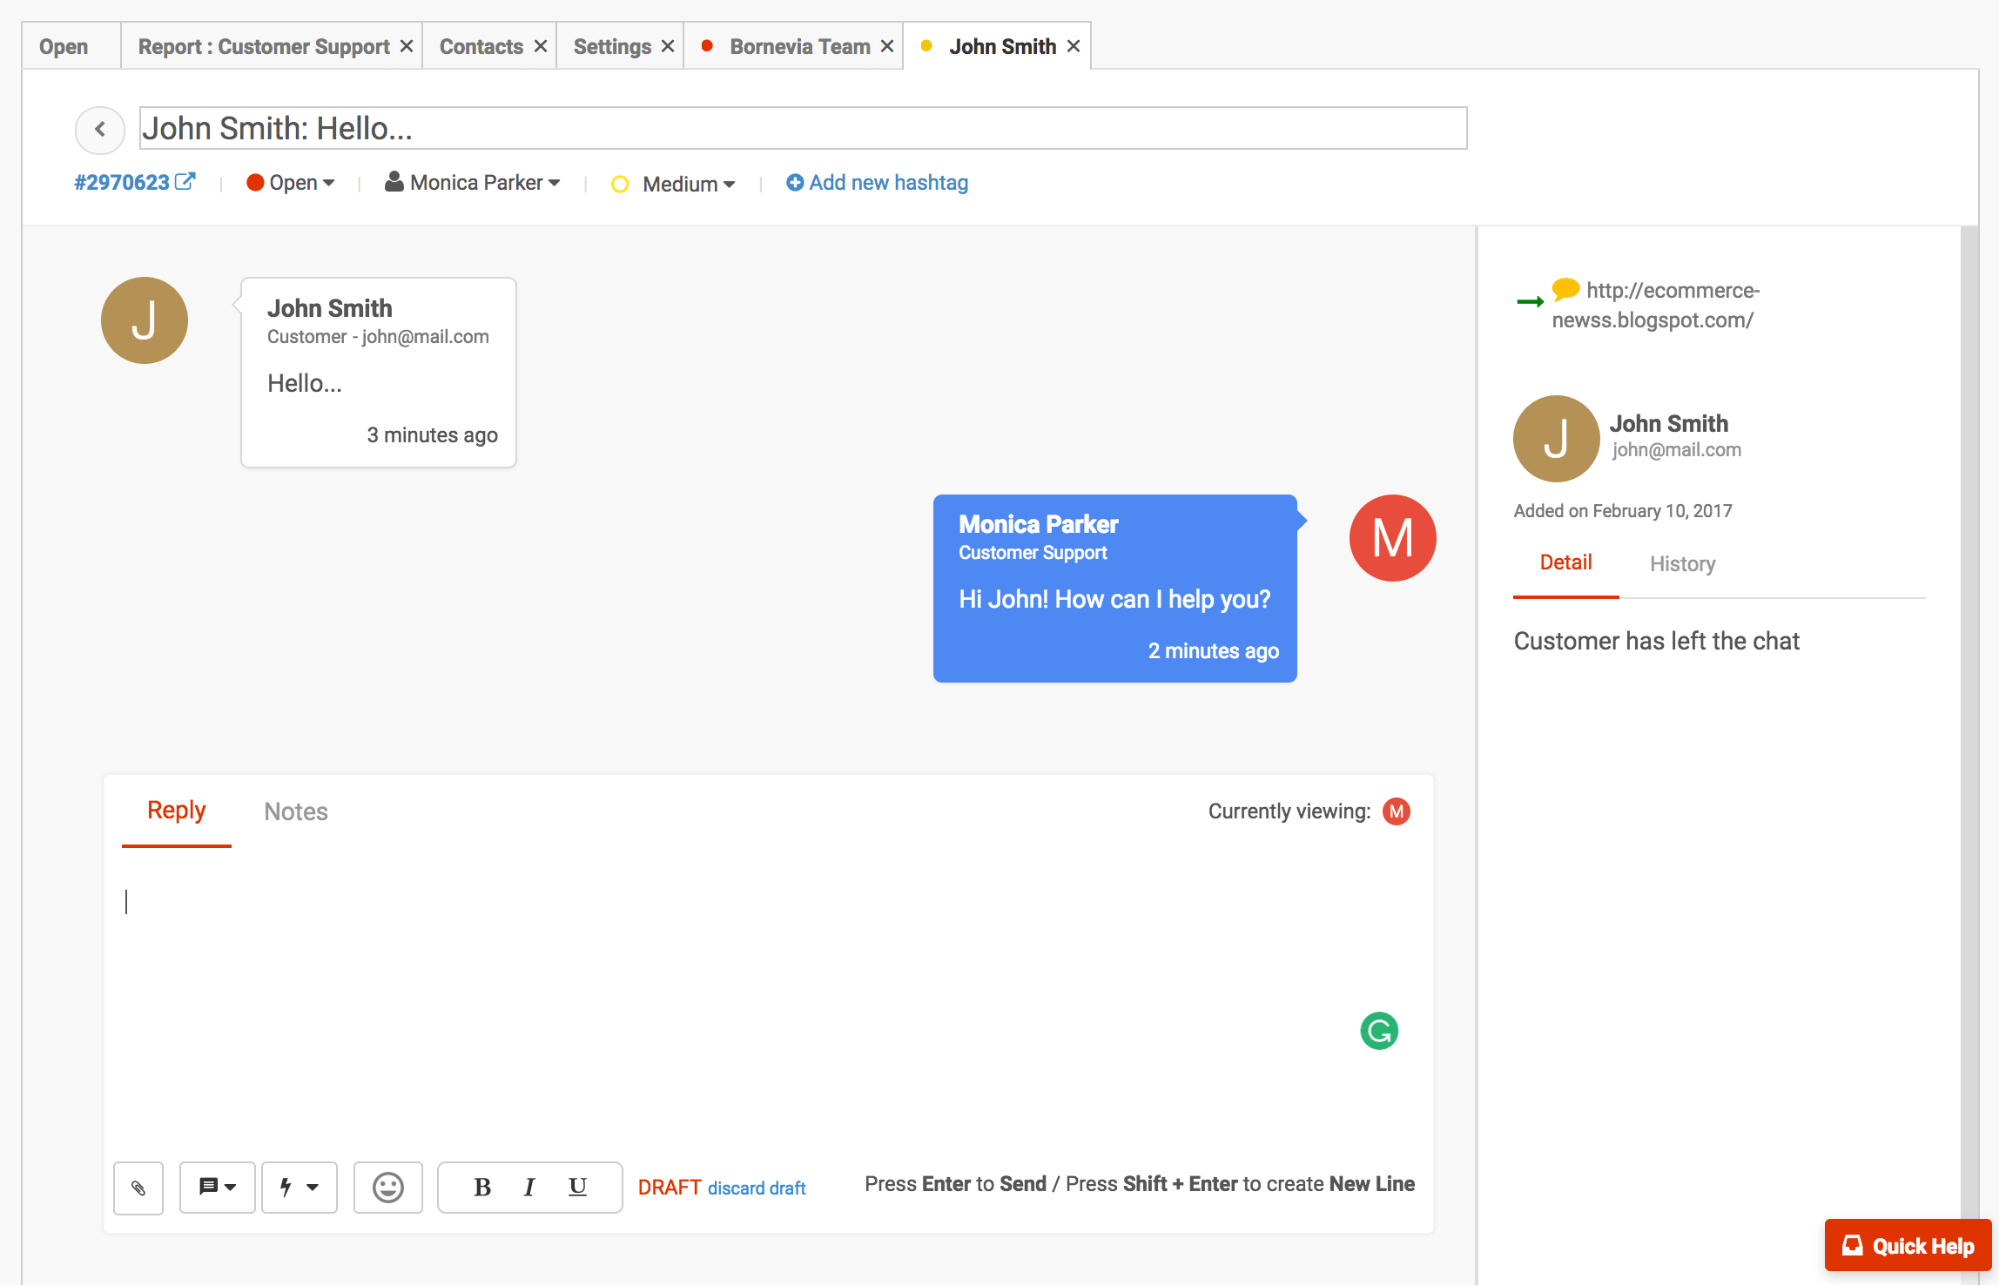Click John Smith's avatar in the conversation
The width and height of the screenshot is (1999, 1286).
point(144,320)
